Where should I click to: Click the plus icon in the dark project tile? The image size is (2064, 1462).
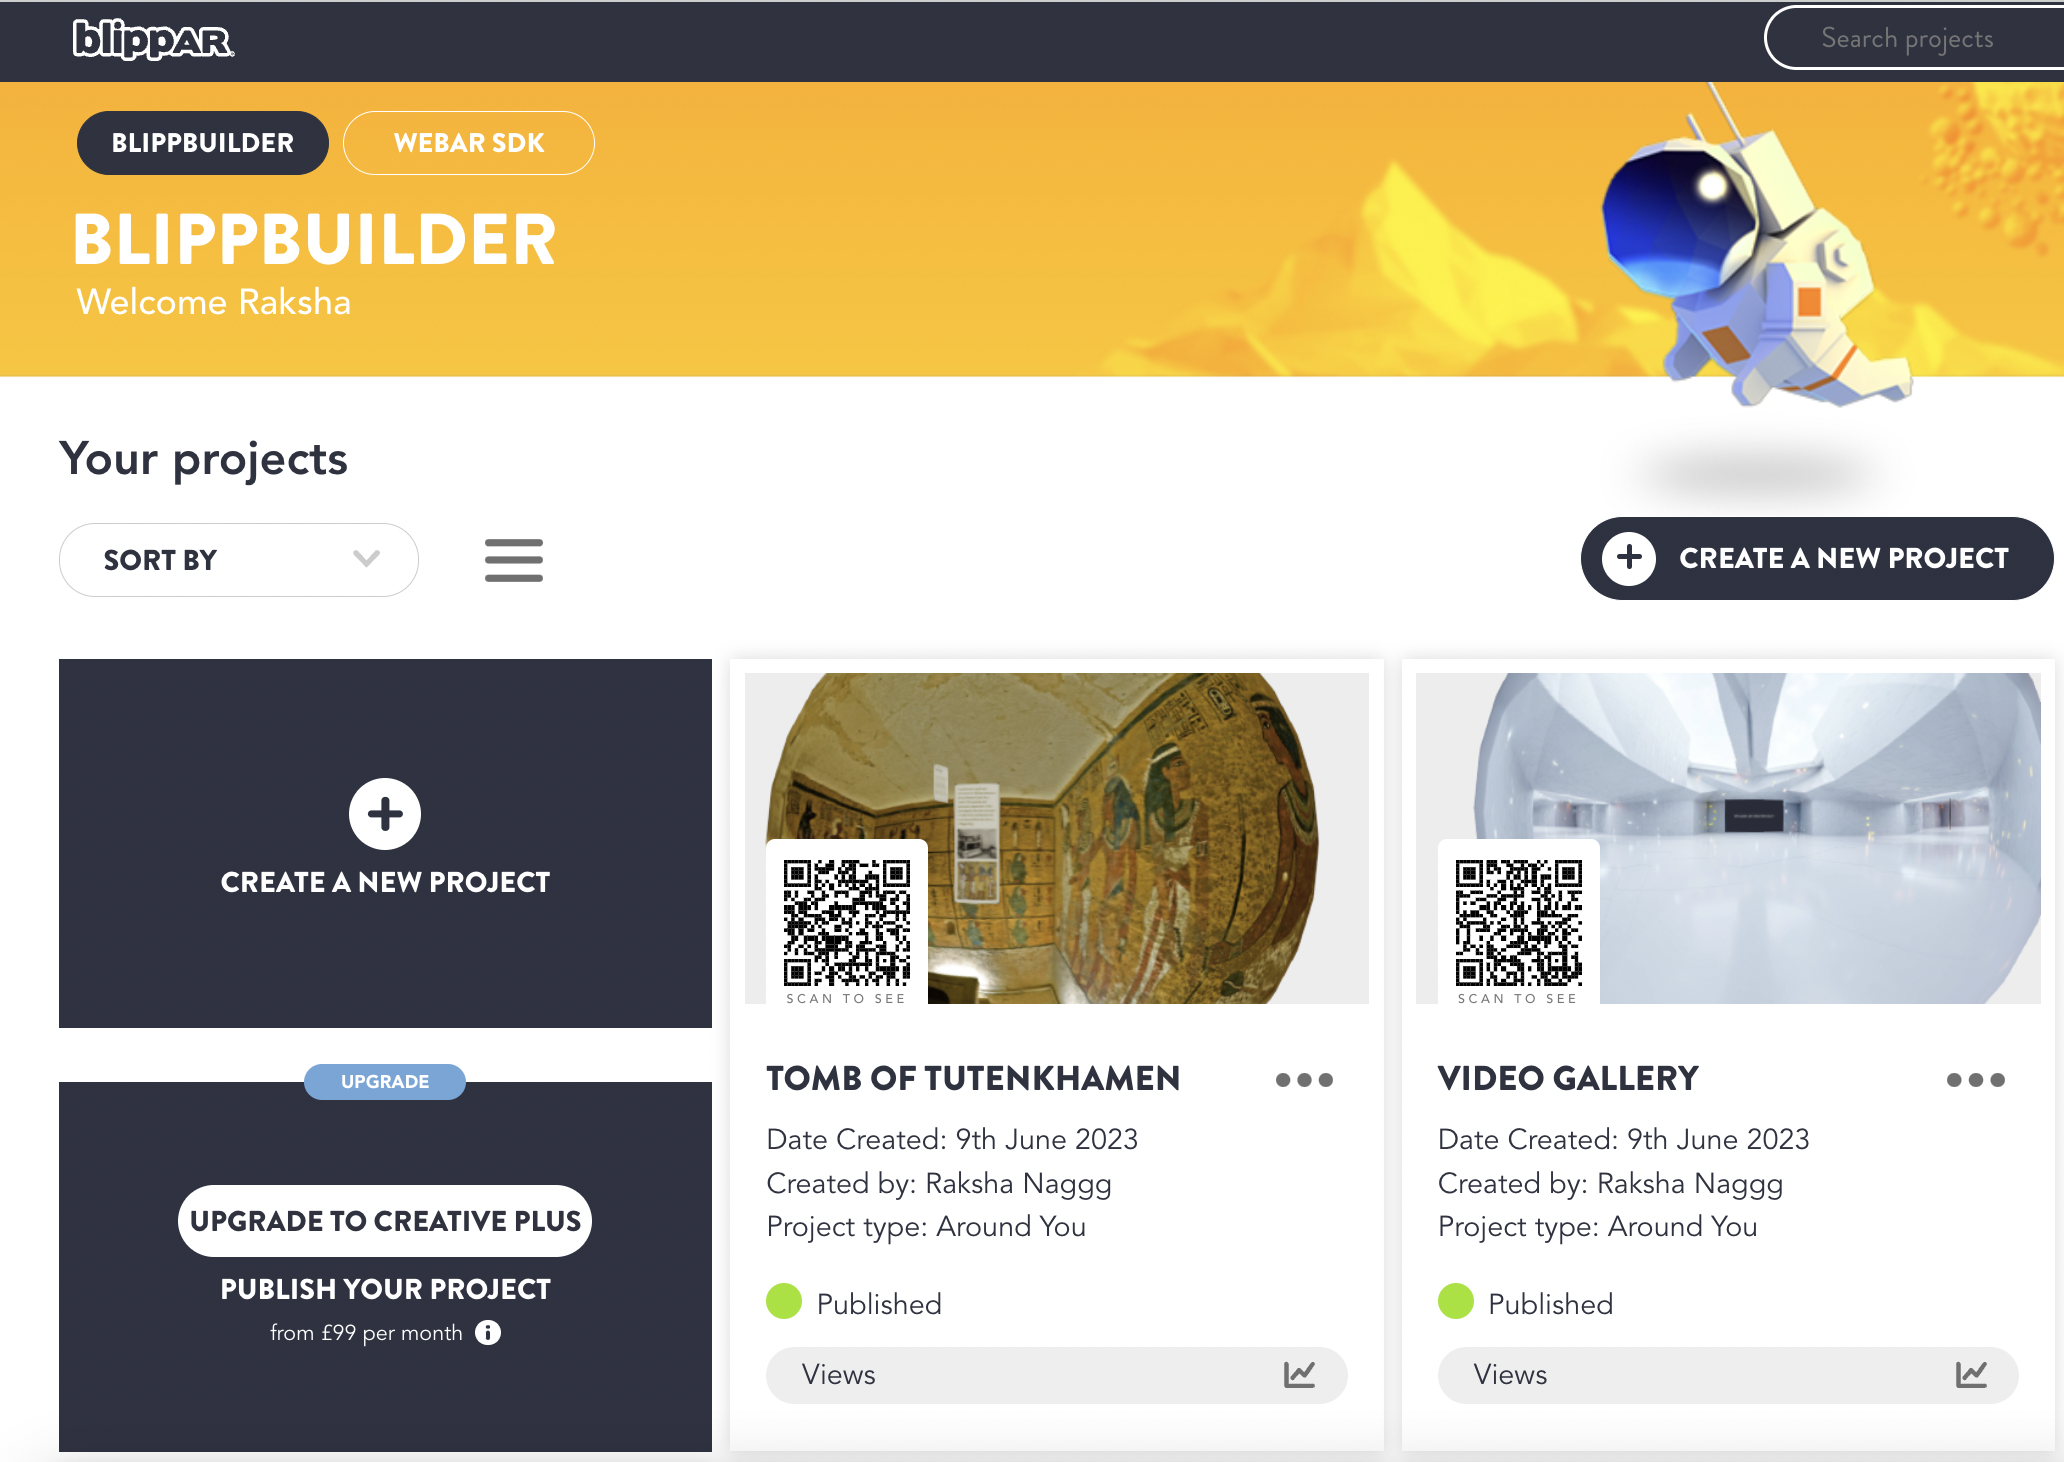tap(385, 814)
